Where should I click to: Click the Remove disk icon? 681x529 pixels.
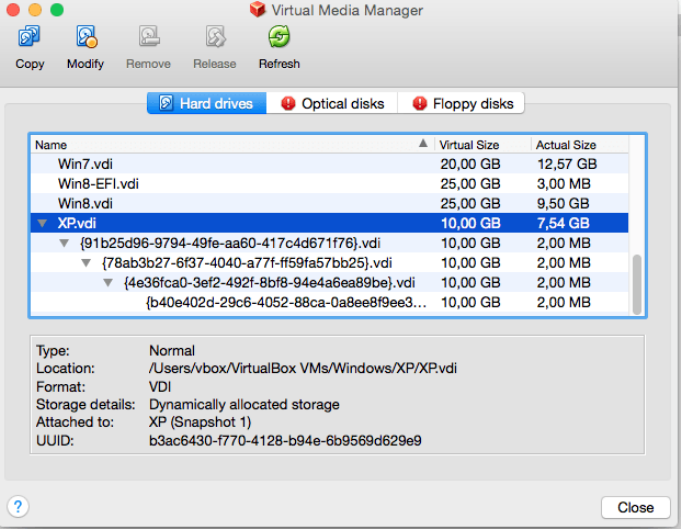[x=149, y=36]
